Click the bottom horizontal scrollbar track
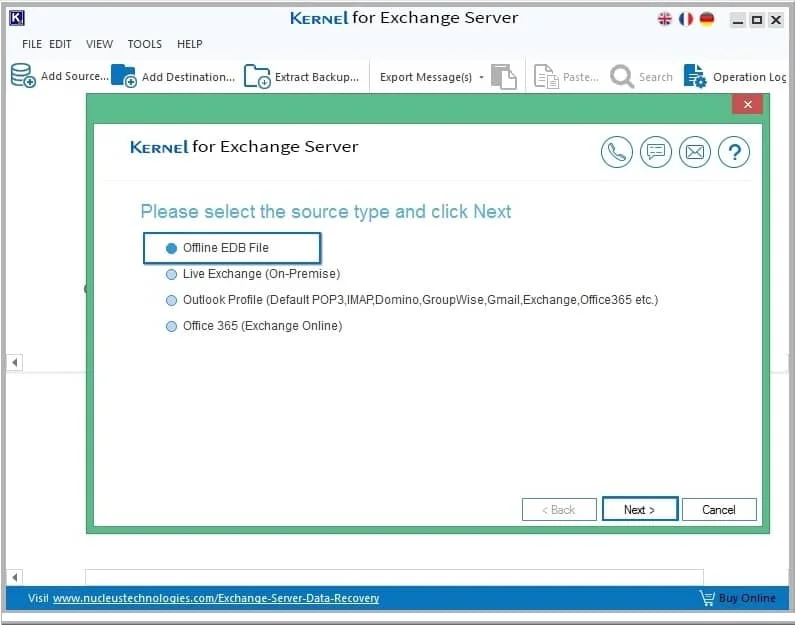Screen dimensions: 795x625 [394, 577]
